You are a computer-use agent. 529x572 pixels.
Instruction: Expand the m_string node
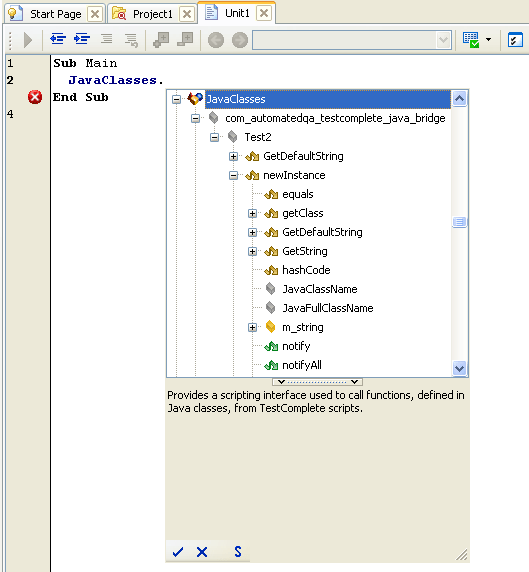(x=252, y=327)
